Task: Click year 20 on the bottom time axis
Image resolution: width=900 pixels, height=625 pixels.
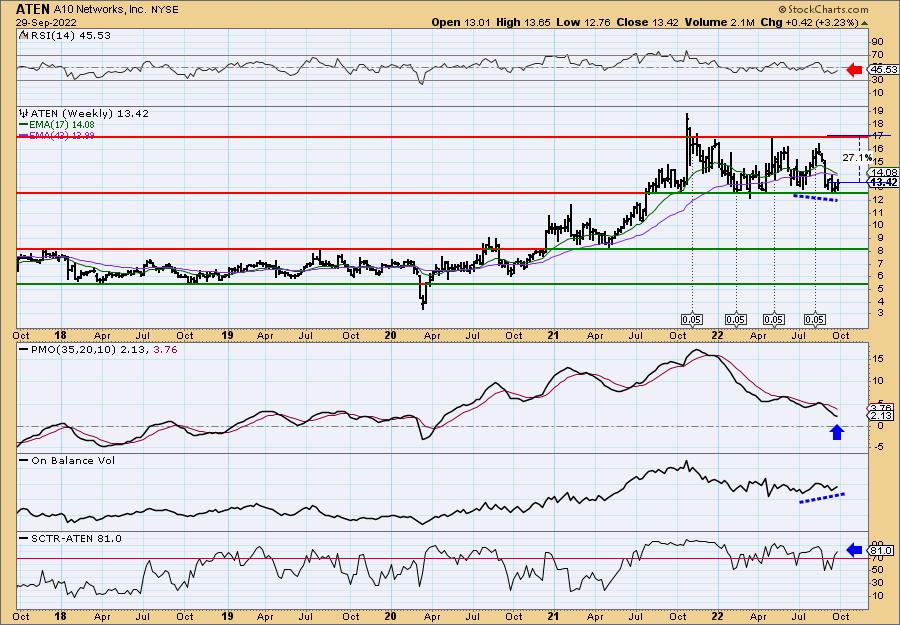Action: click(x=390, y=617)
